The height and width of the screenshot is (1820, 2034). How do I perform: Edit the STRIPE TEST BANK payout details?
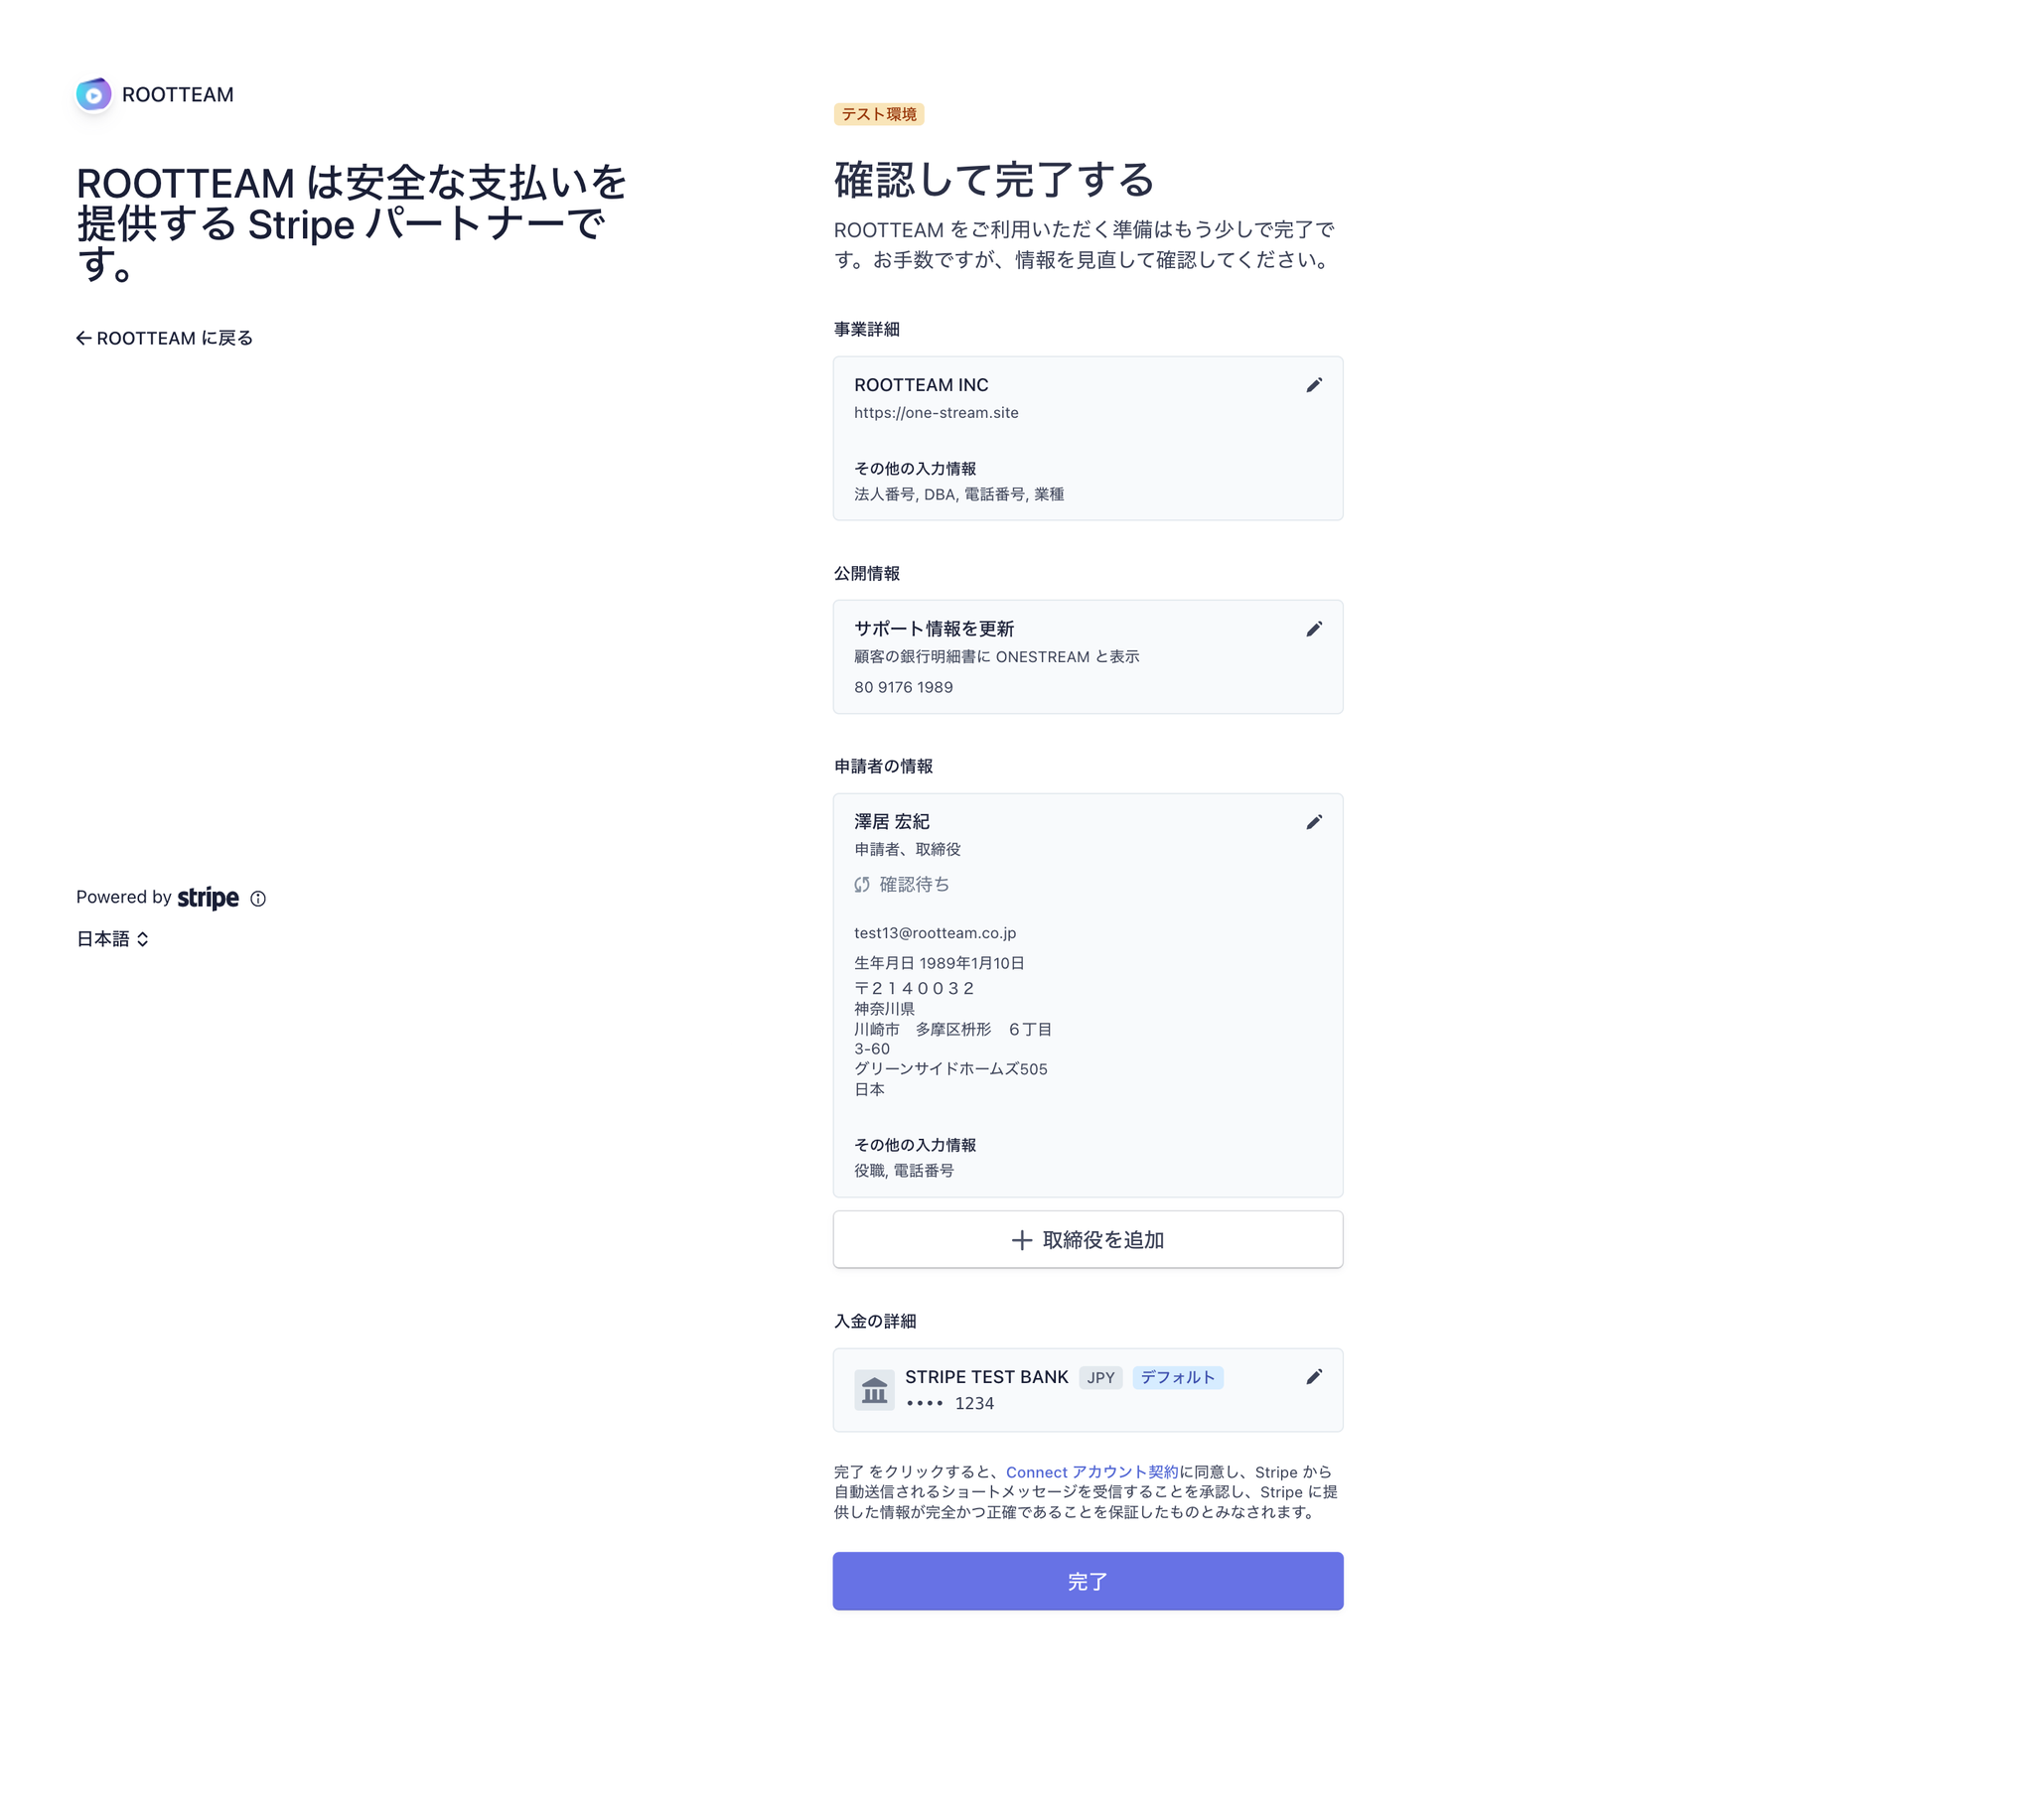(x=1313, y=1377)
